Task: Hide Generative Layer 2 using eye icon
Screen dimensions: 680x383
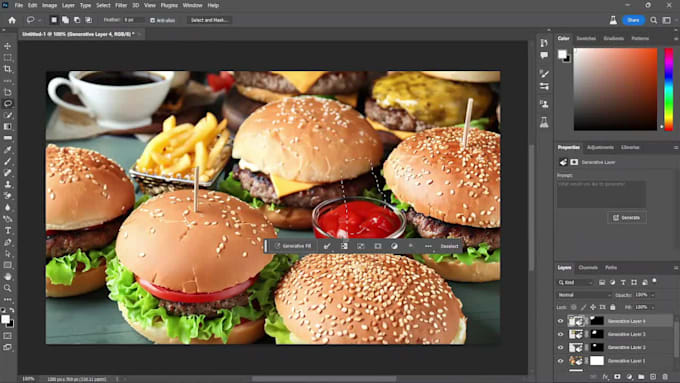Action: tap(560, 347)
